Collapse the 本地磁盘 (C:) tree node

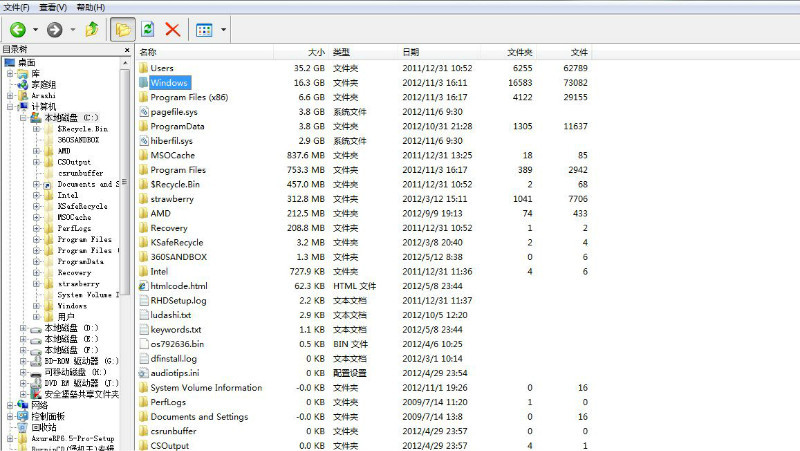tap(23, 118)
